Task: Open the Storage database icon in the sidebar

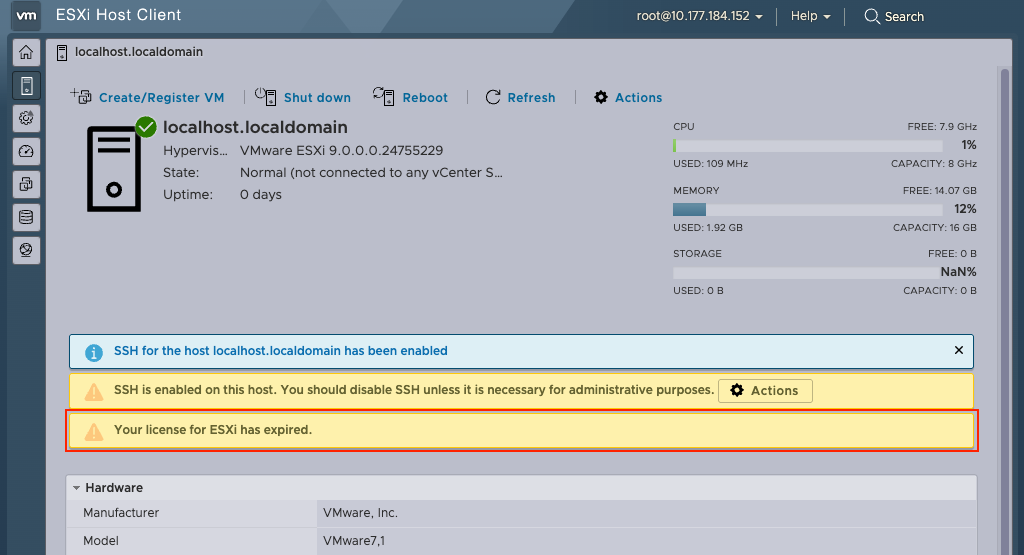Action: tap(26, 217)
